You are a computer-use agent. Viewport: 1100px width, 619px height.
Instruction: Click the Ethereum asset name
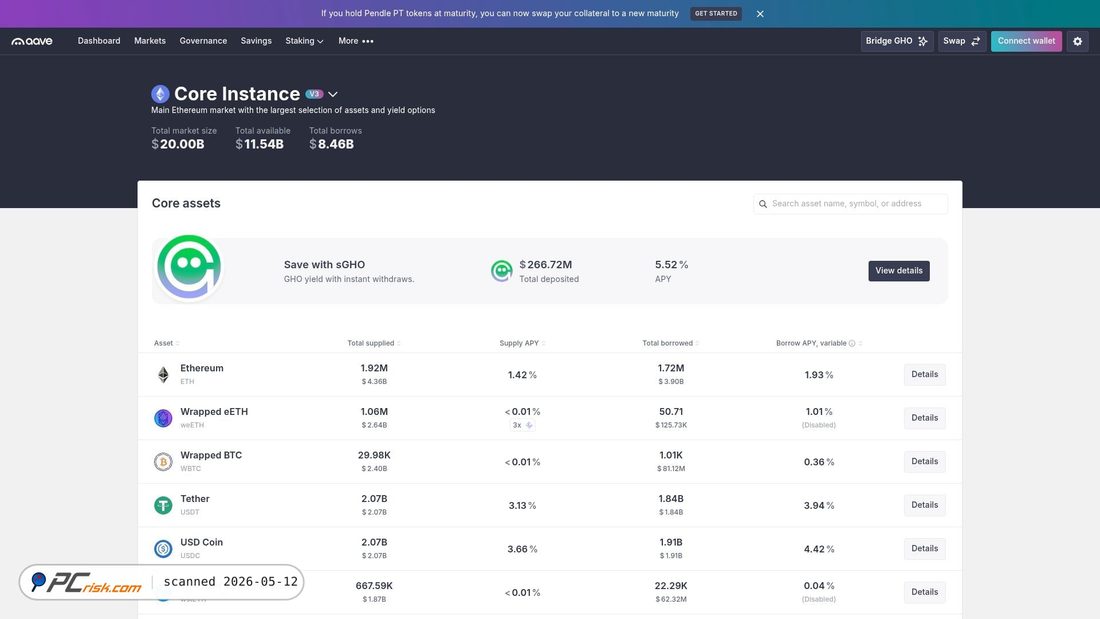pos(201,368)
